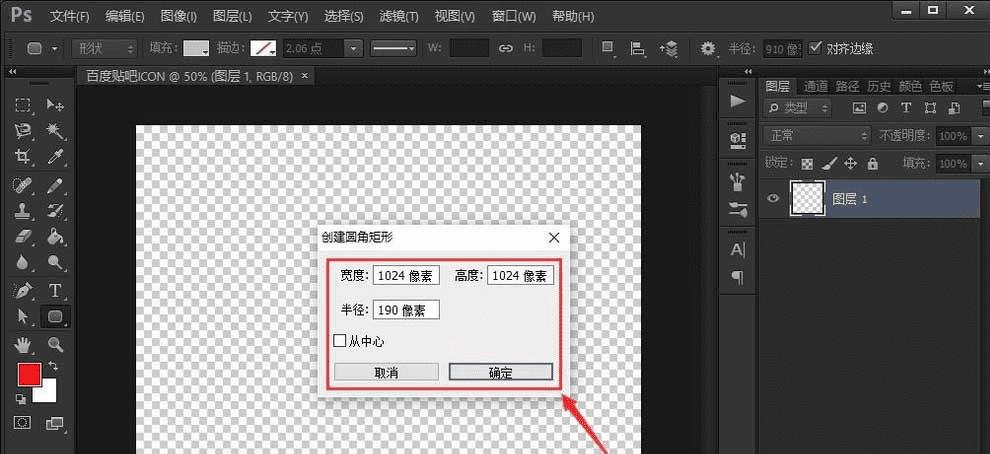
Task: Open the layer filter 类型 dropdown
Action: (798, 108)
